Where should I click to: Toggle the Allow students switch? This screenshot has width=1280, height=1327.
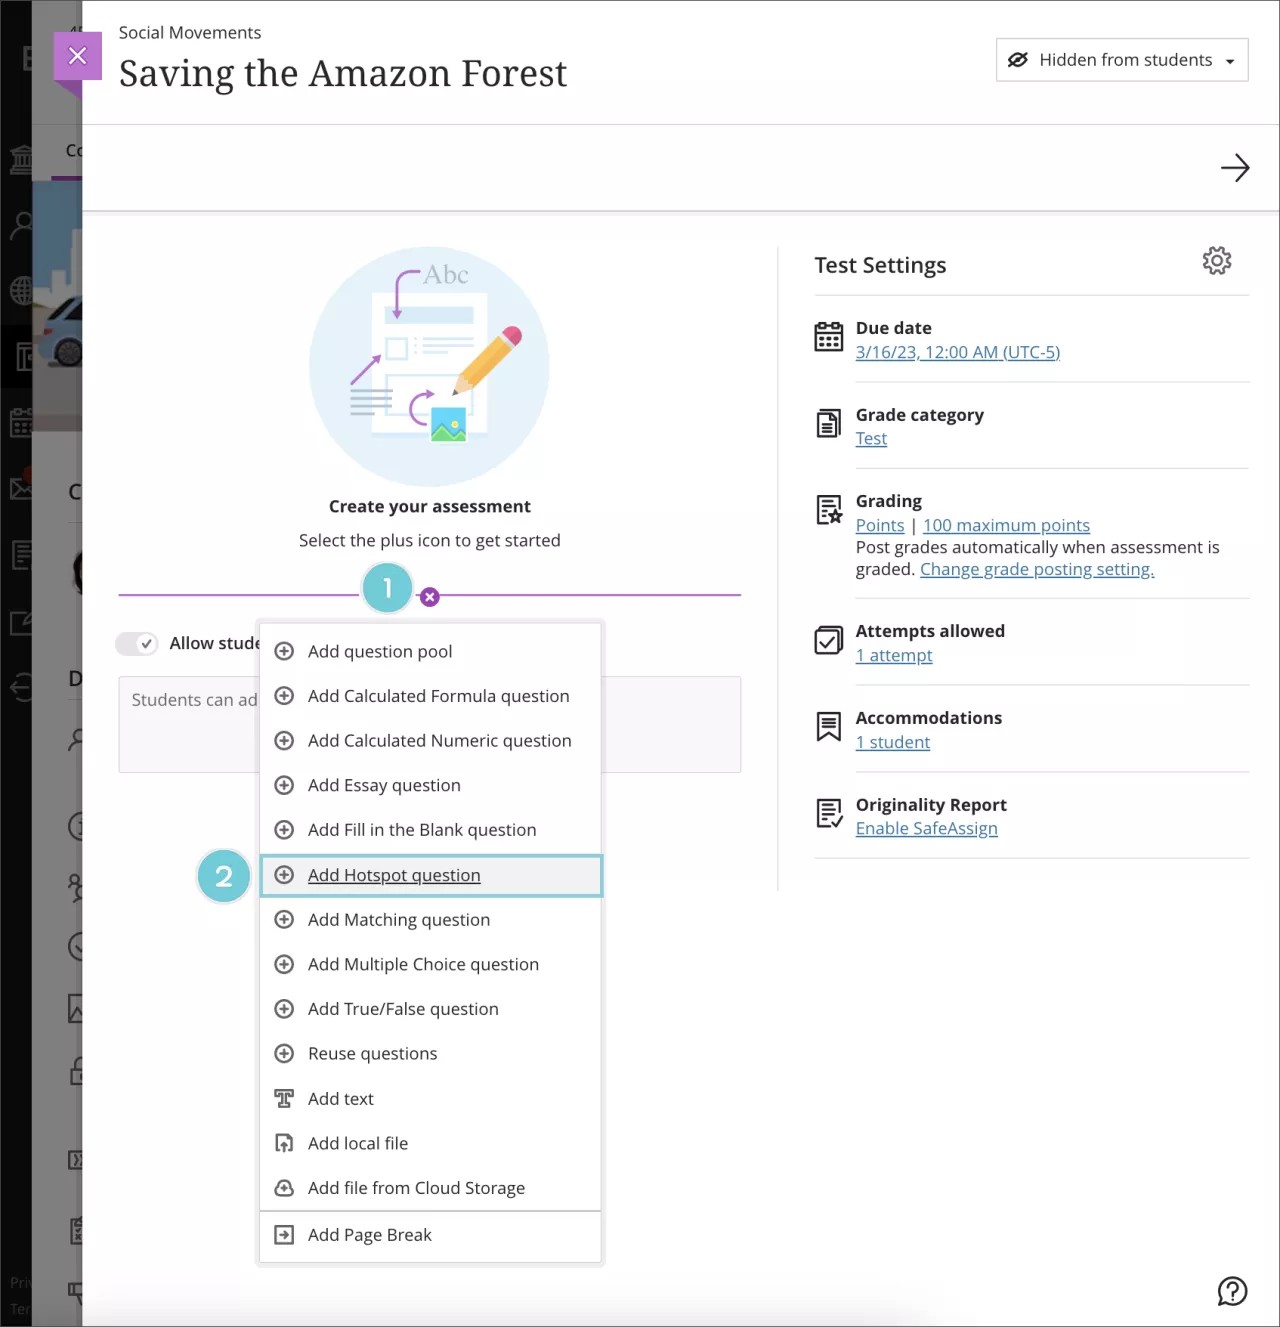tap(137, 643)
